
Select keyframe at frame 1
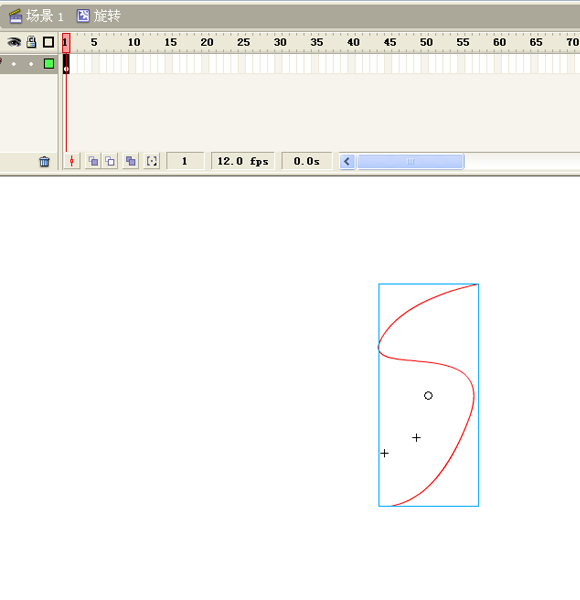(x=66, y=64)
